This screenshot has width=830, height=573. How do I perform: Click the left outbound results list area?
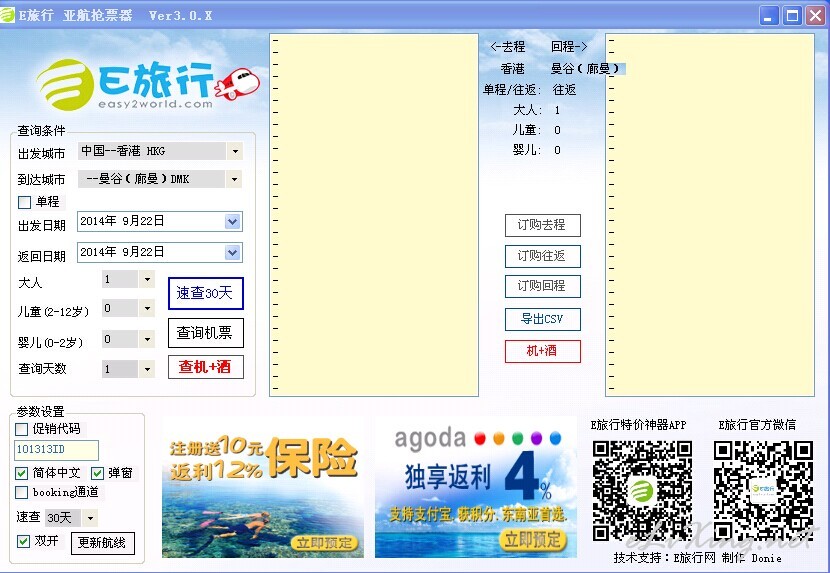[x=374, y=215]
